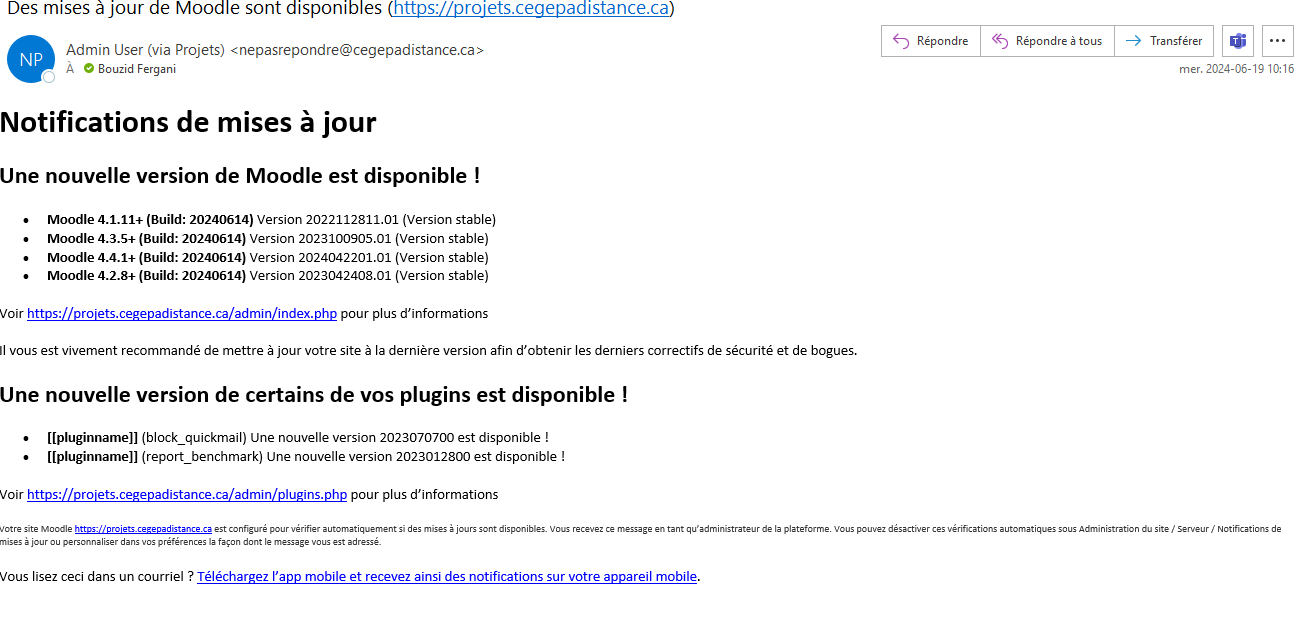Click small footer projets.cegepadistance.ca link
The image size is (1298, 644).
coord(143,529)
